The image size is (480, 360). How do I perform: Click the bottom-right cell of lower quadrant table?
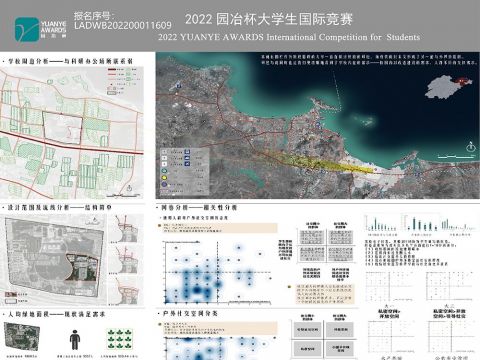click(340, 349)
